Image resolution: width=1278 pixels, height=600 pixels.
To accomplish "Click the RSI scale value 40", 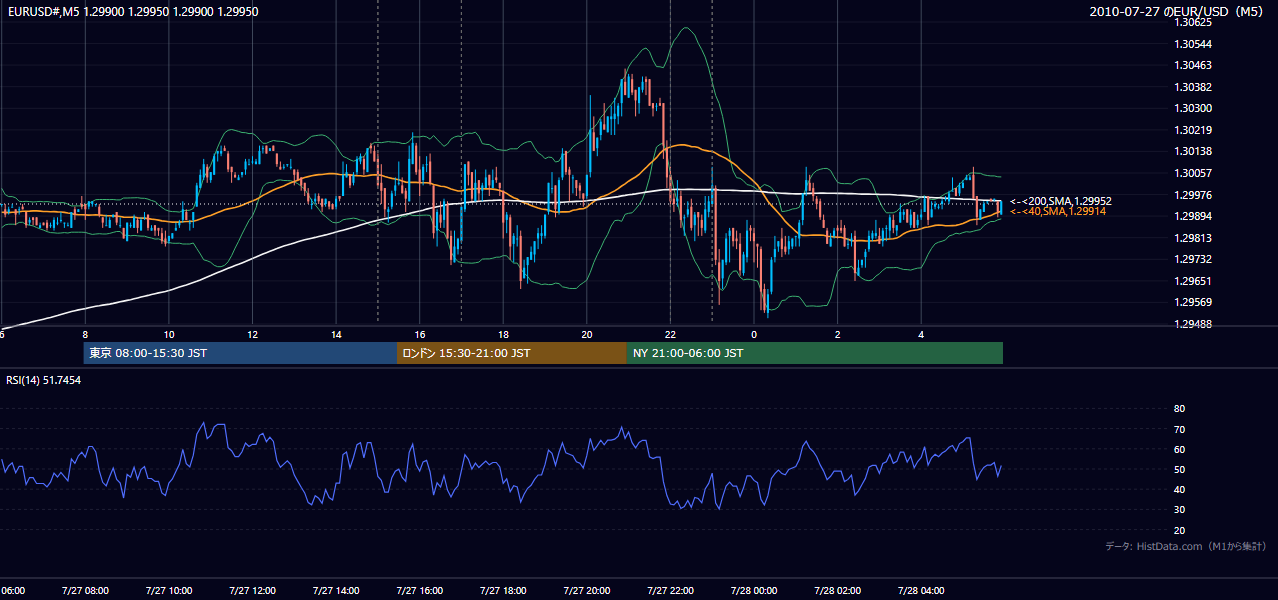I will pyautogui.click(x=1179, y=489).
